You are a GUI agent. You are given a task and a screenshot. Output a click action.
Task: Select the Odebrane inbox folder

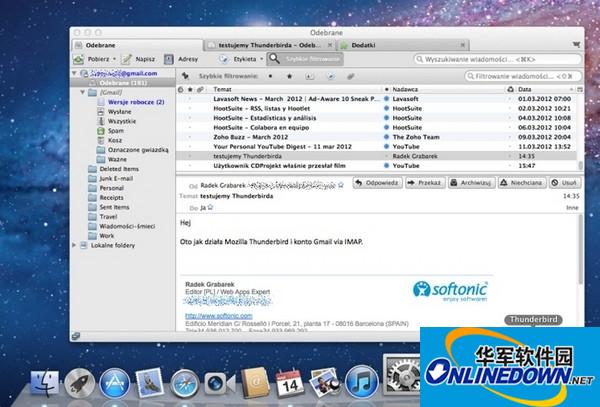click(x=122, y=83)
